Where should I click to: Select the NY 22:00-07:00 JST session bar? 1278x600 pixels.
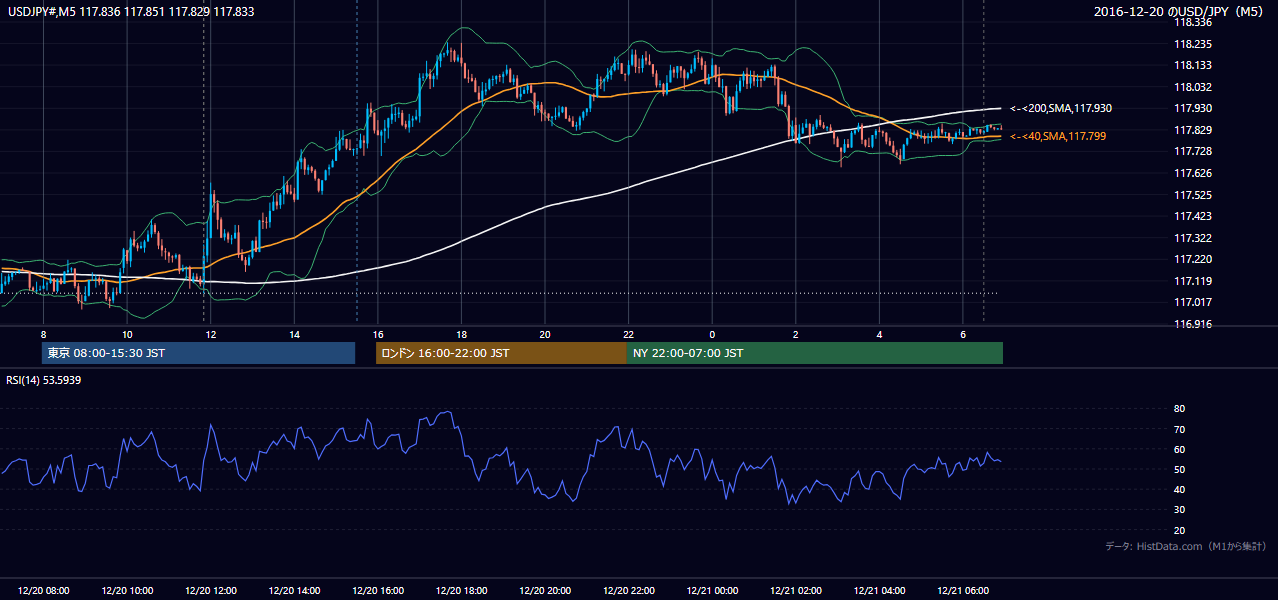point(815,353)
